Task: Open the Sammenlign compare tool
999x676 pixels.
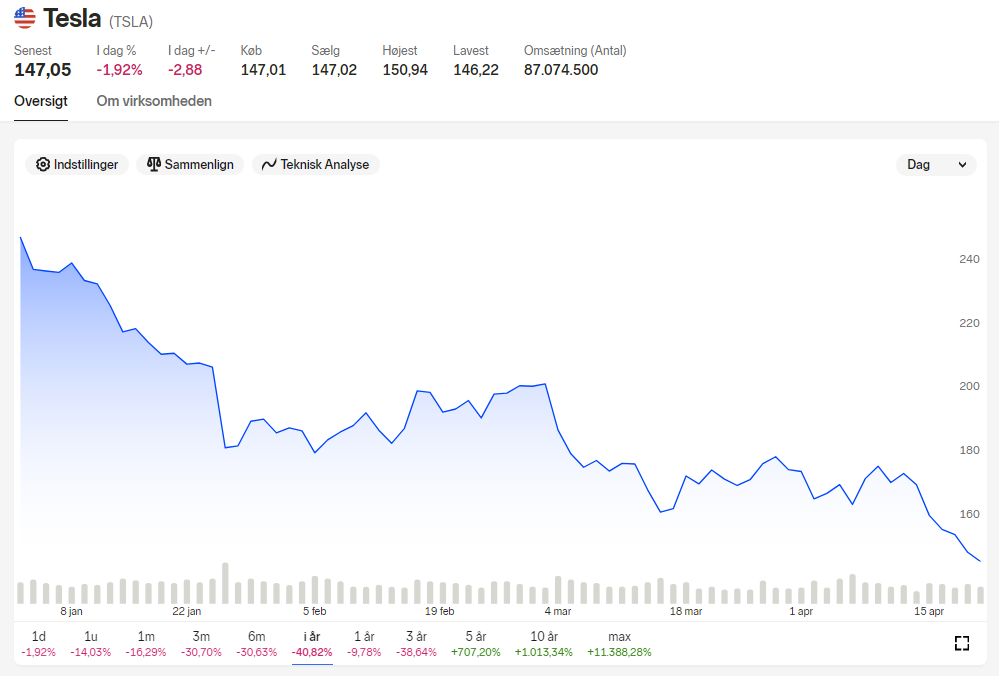Action: pyautogui.click(x=190, y=164)
